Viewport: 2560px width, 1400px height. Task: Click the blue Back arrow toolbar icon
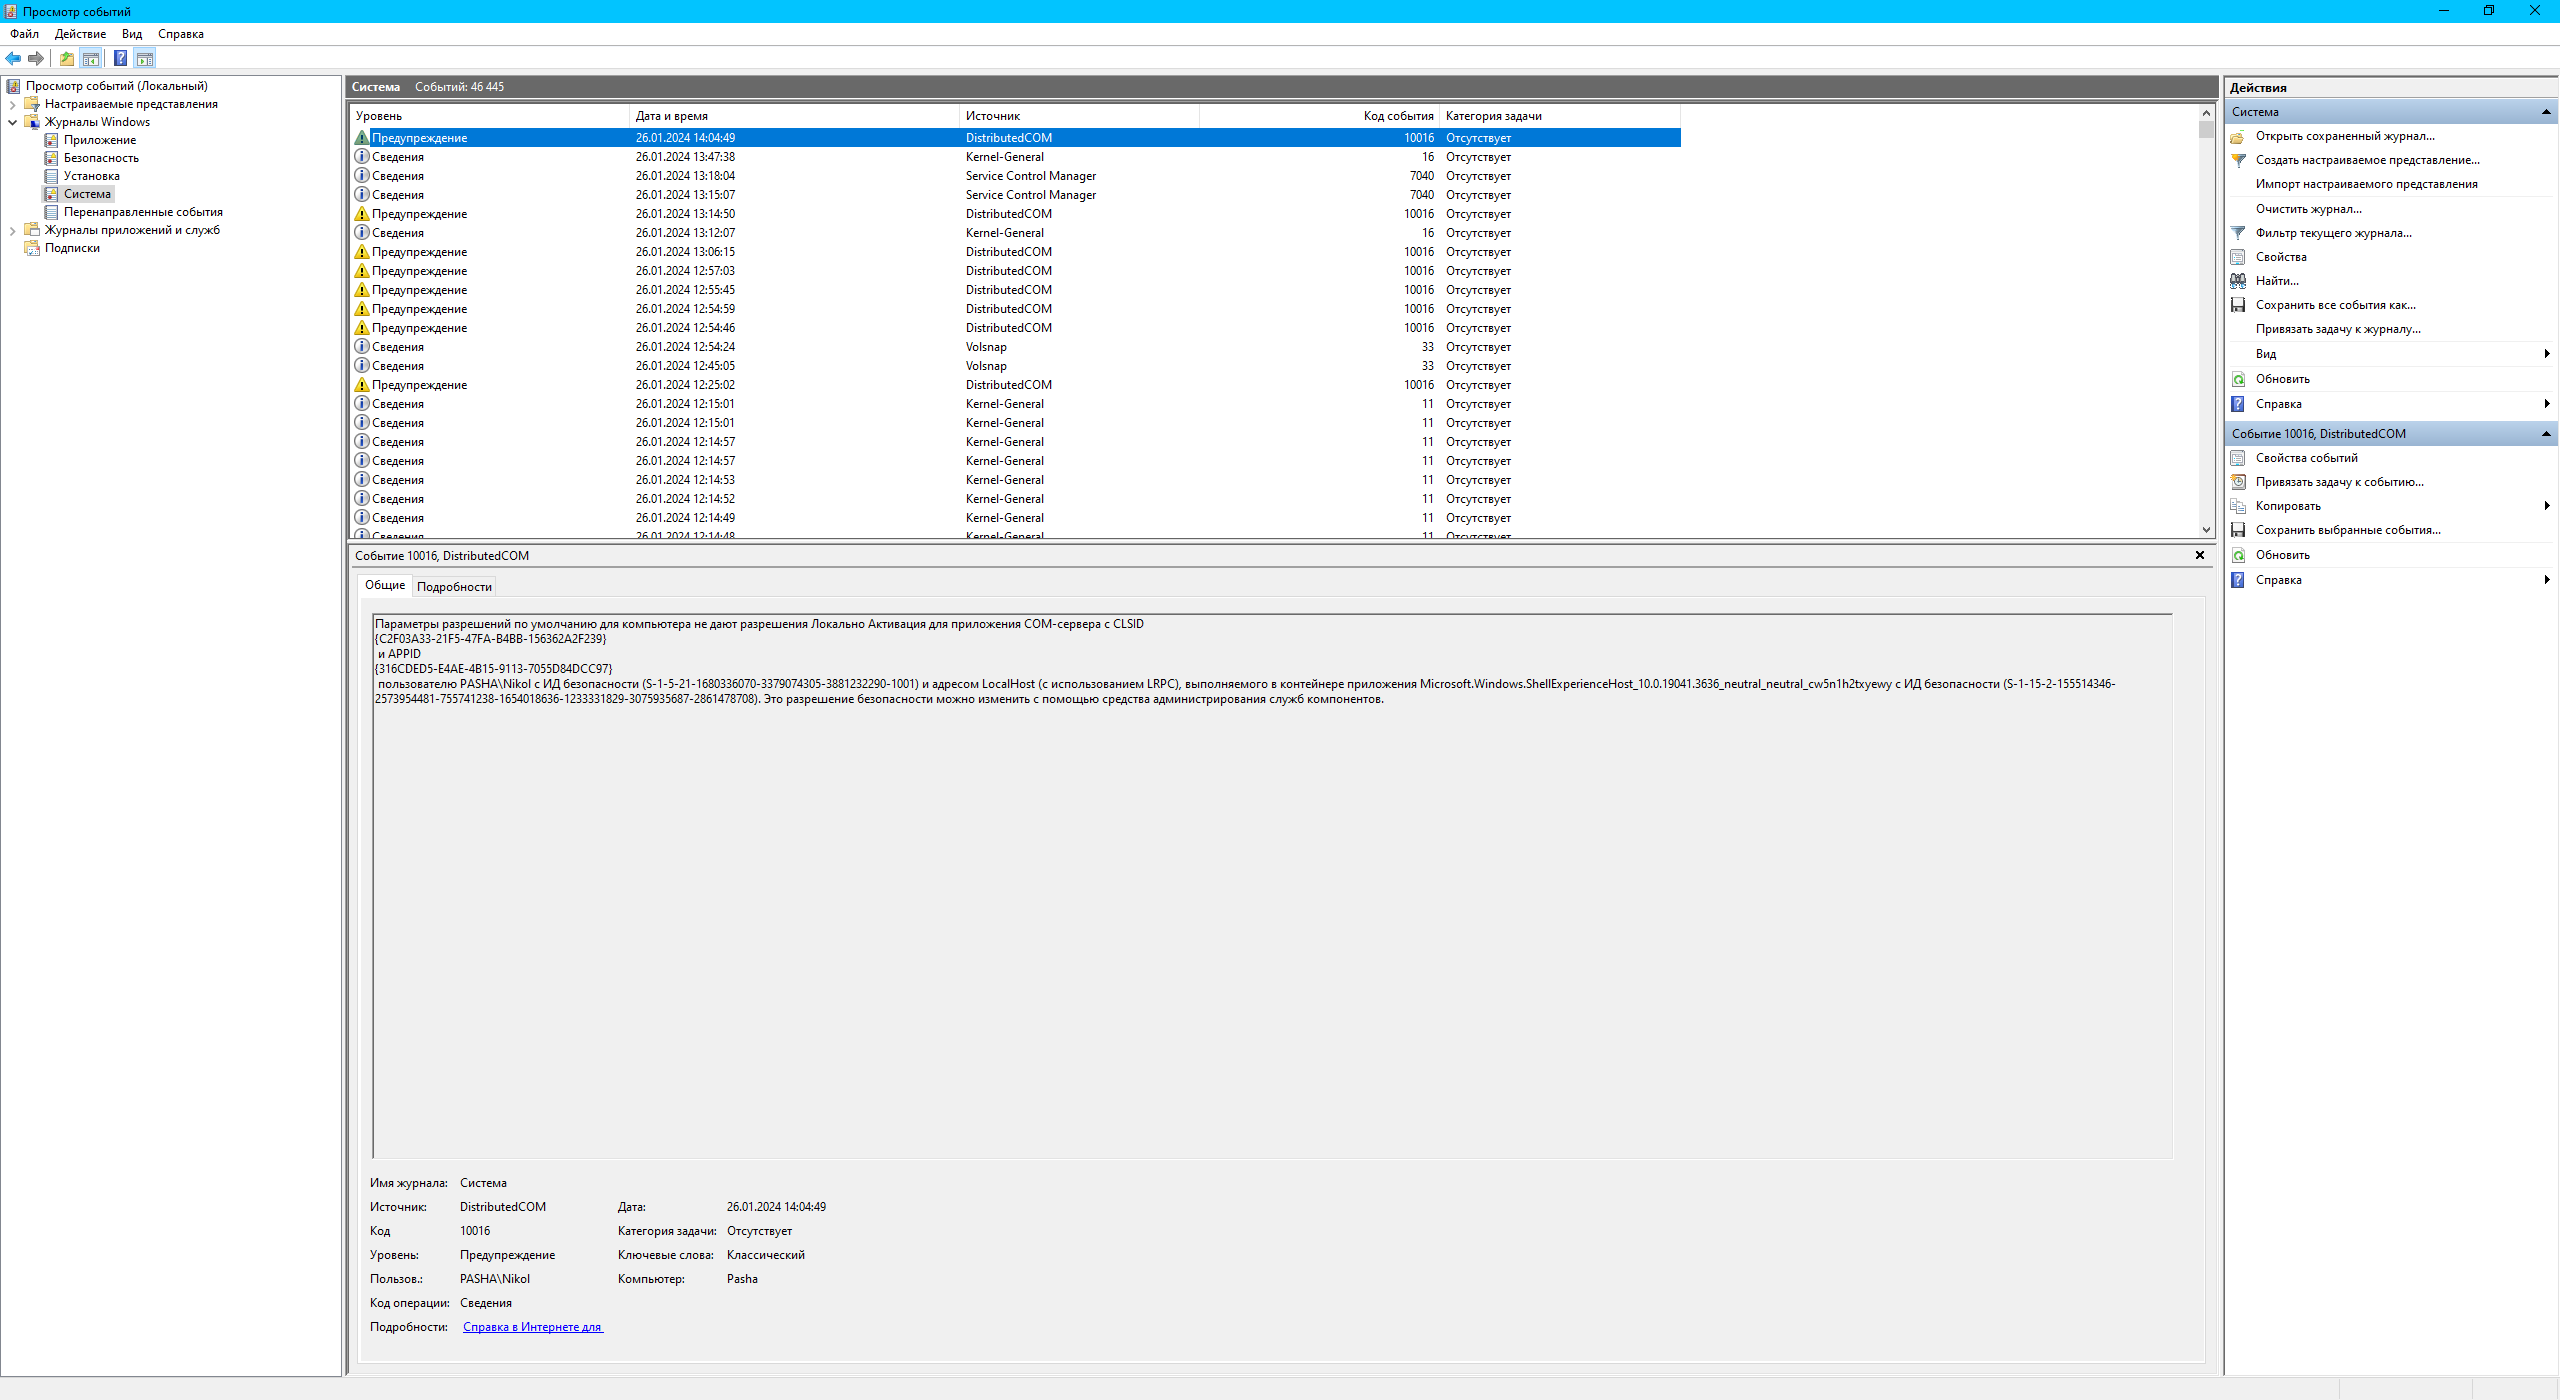[x=13, y=58]
